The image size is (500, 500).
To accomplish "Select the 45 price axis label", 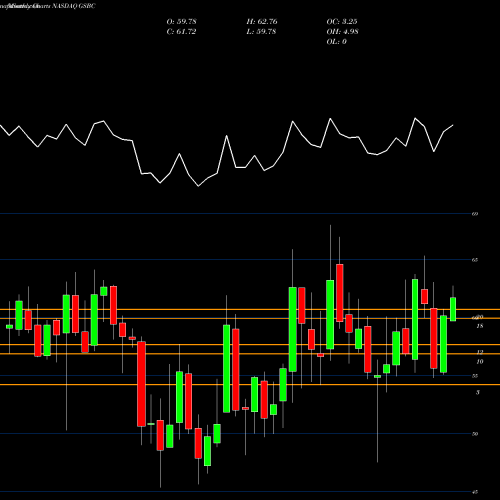I will click(x=475, y=492).
